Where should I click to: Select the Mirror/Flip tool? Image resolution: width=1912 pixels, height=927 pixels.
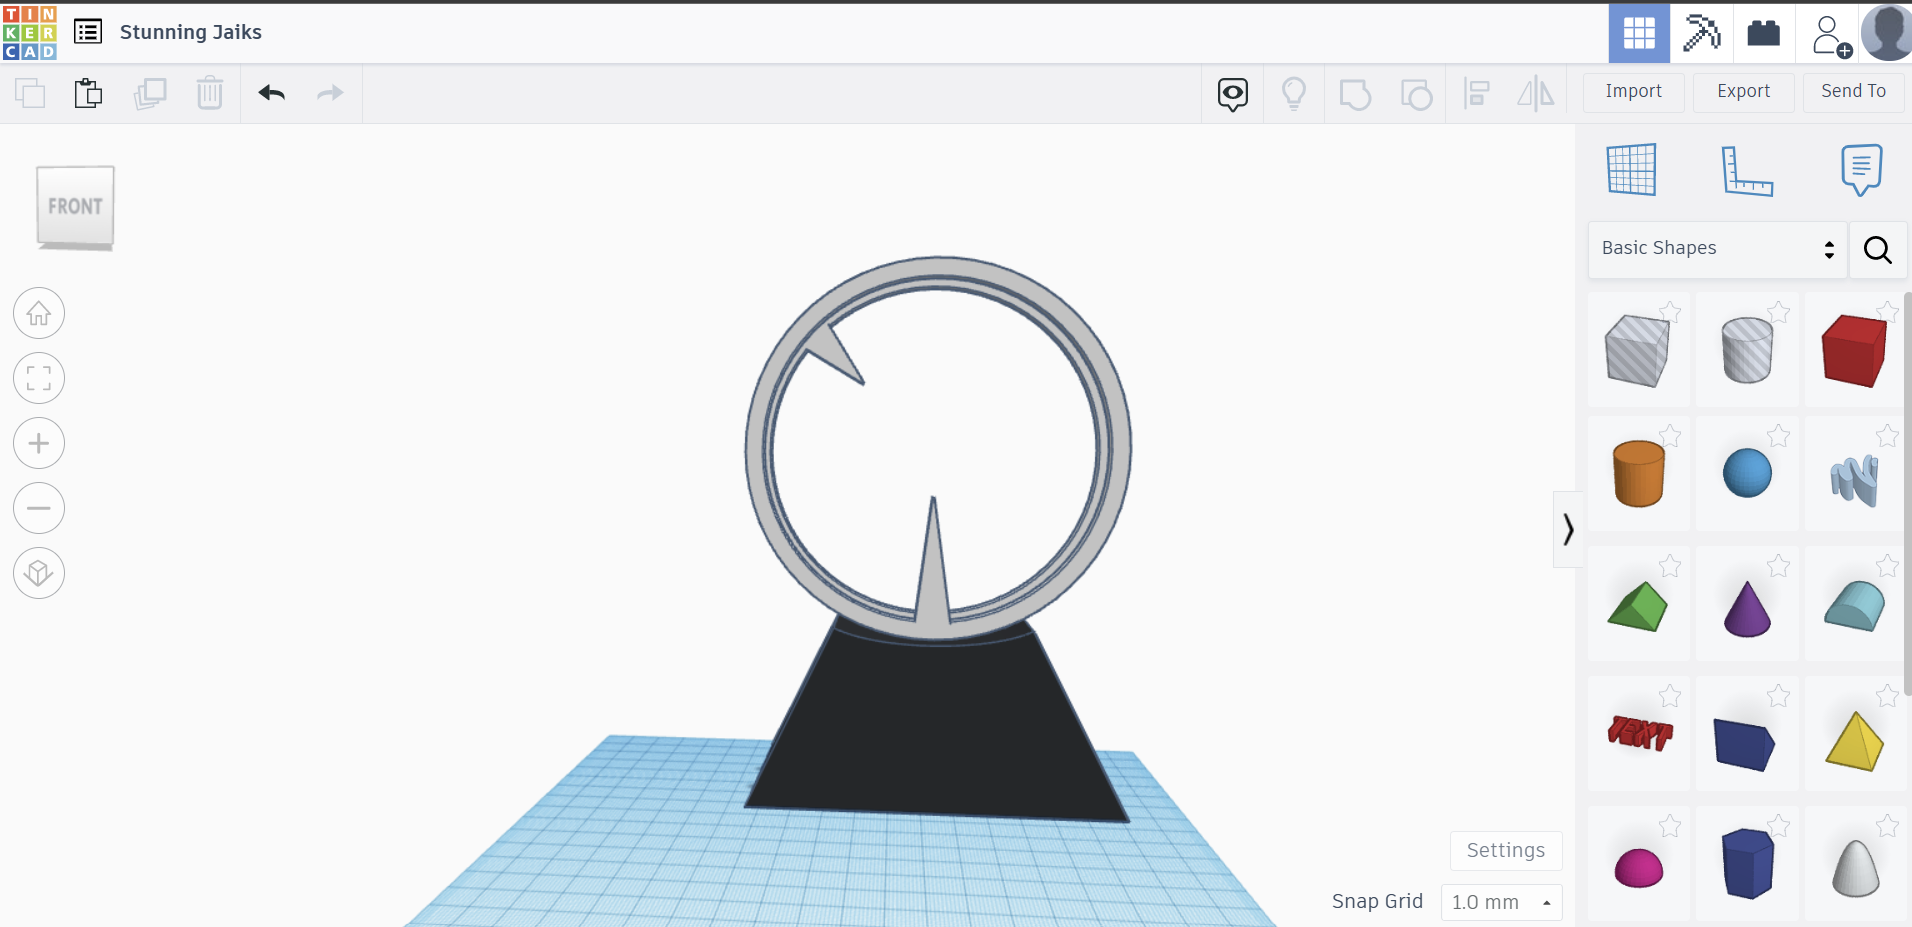(1536, 93)
